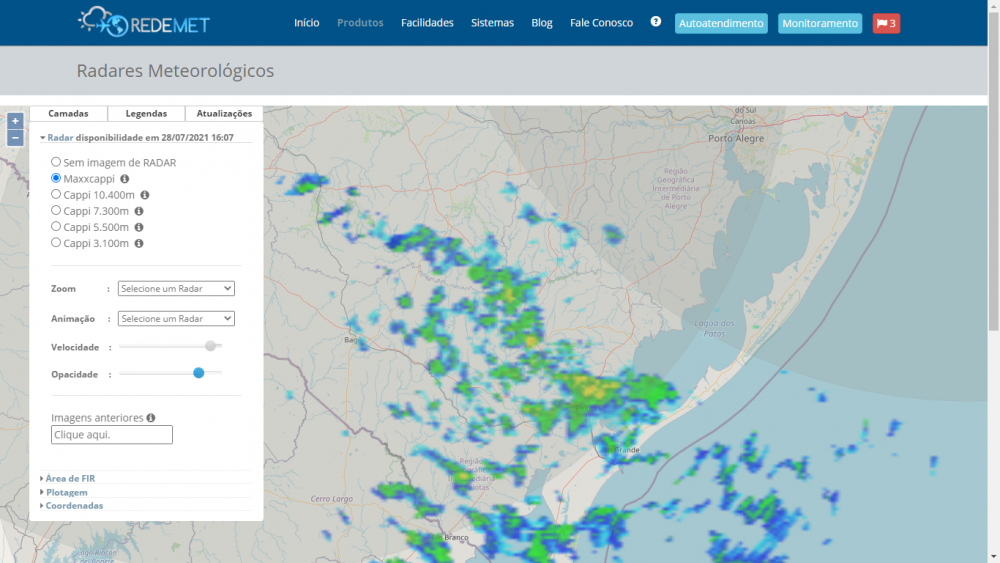Click the info icon beside Maxxcappi

pos(125,179)
